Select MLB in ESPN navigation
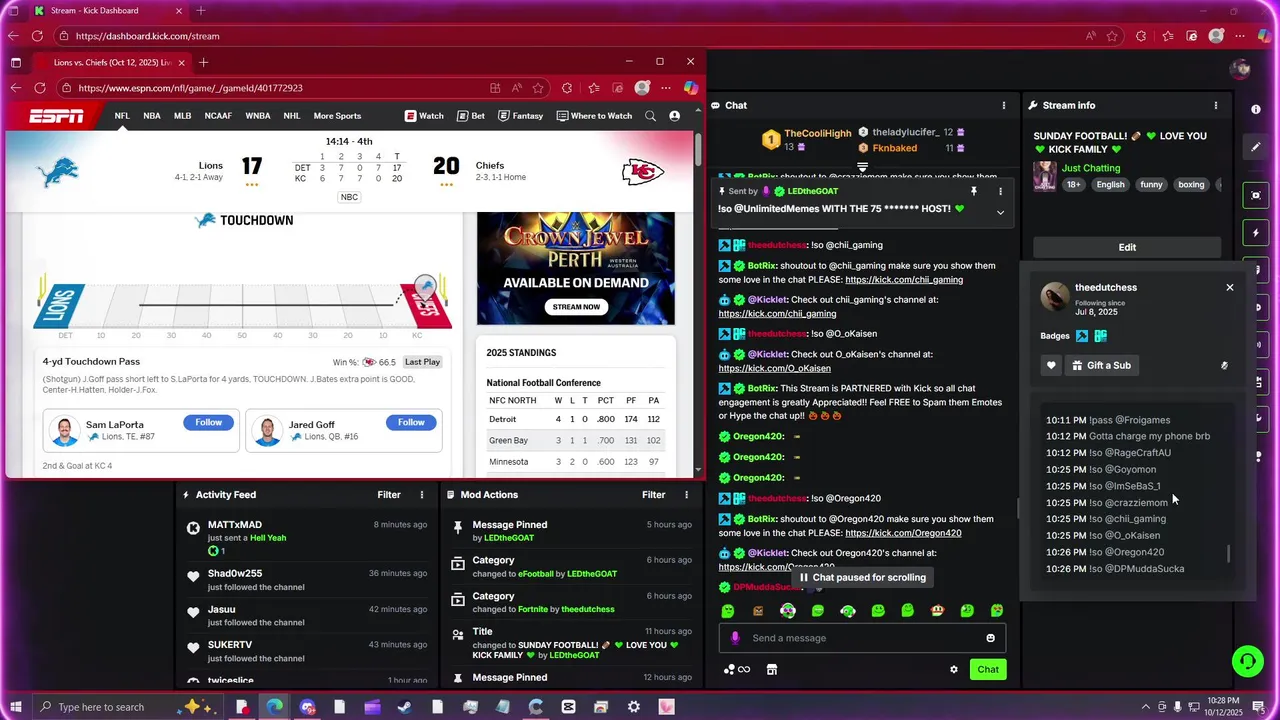Image resolution: width=1280 pixels, height=720 pixels. tap(182, 116)
